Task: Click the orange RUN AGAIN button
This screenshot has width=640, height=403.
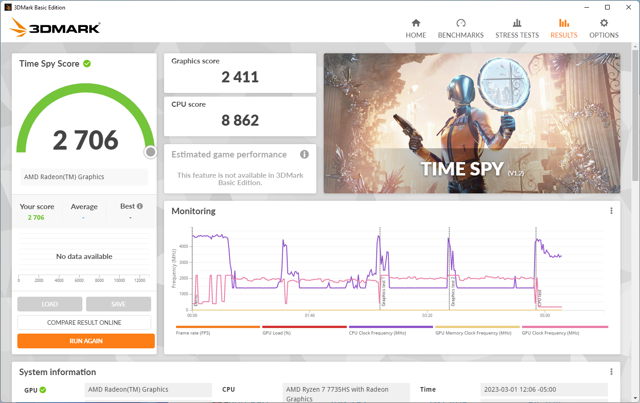Action: pyautogui.click(x=86, y=341)
